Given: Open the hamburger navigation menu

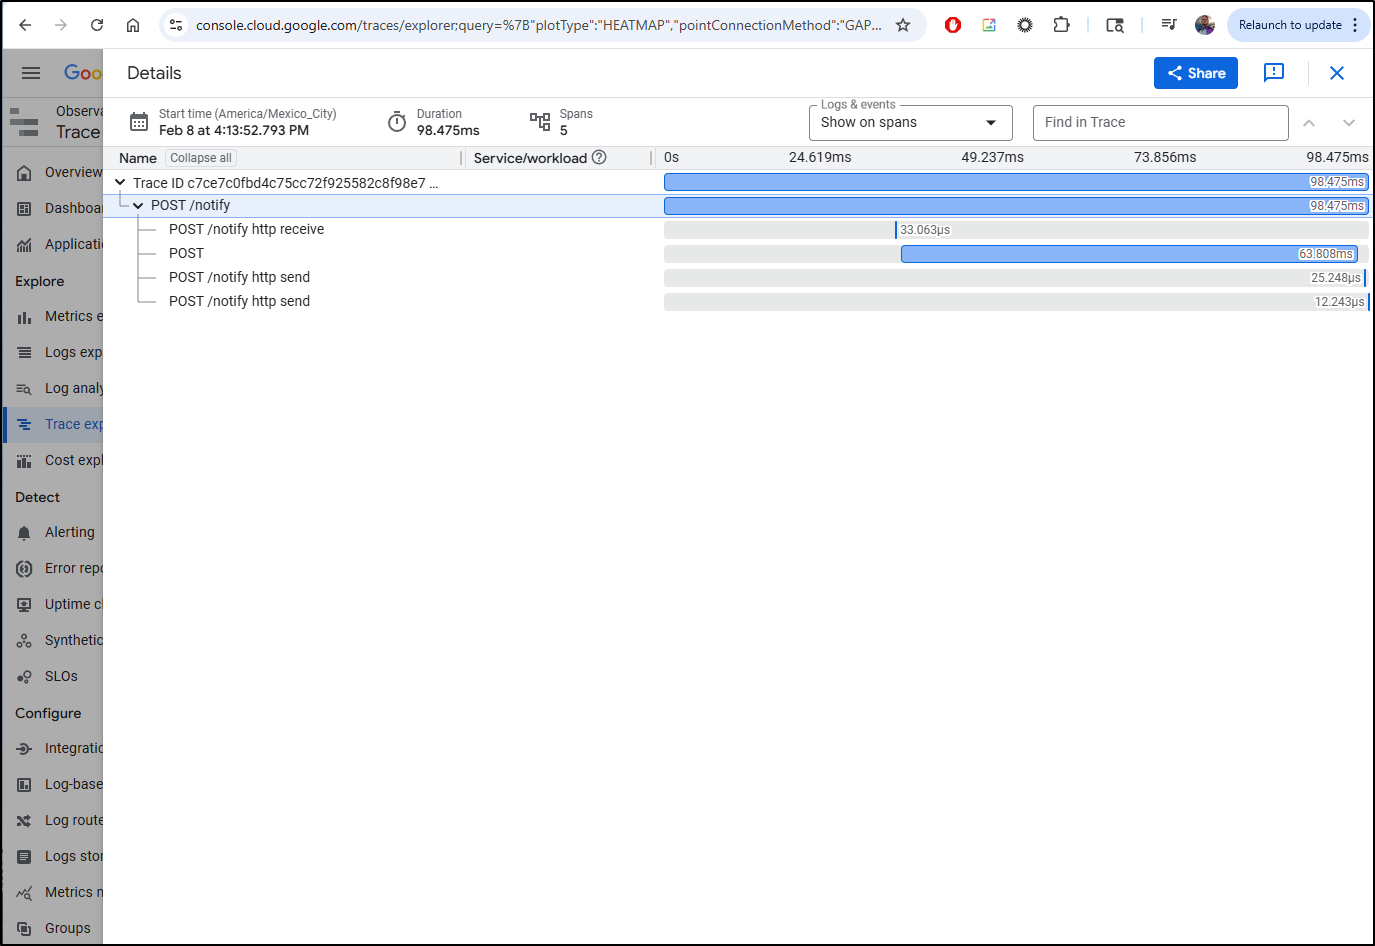Looking at the screenshot, I should click(31, 73).
